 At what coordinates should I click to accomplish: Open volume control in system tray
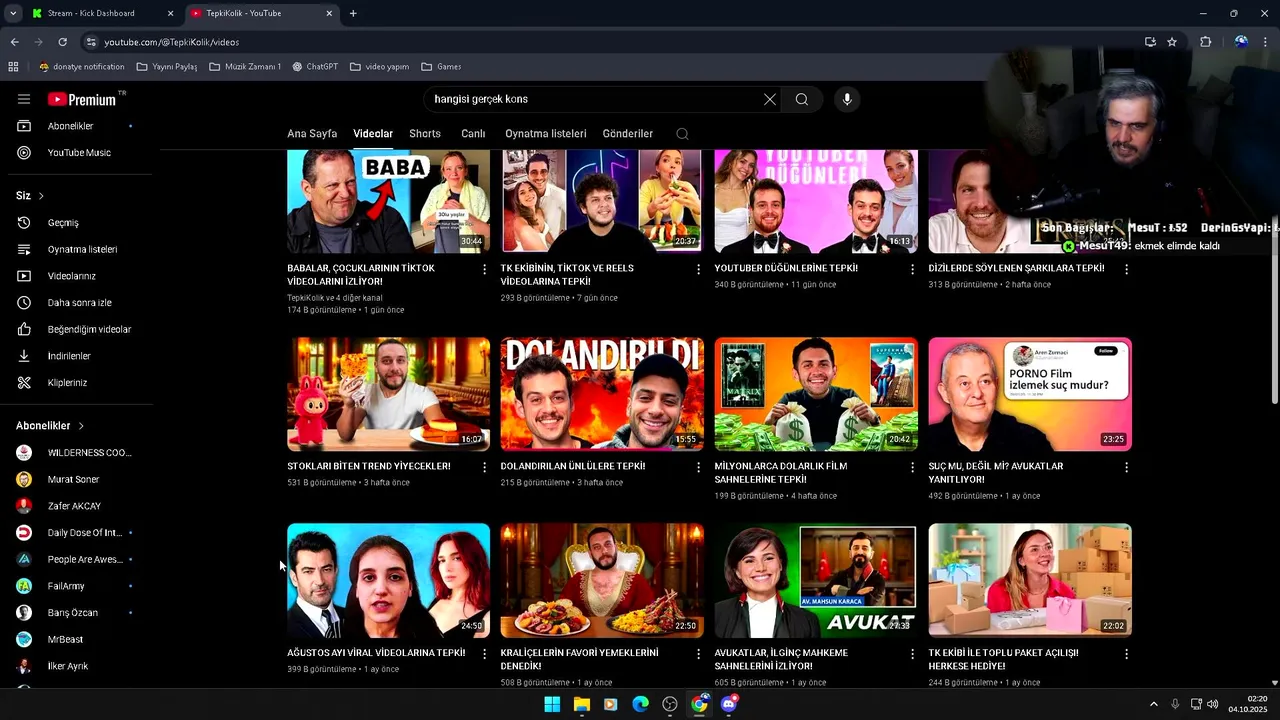point(1213,704)
